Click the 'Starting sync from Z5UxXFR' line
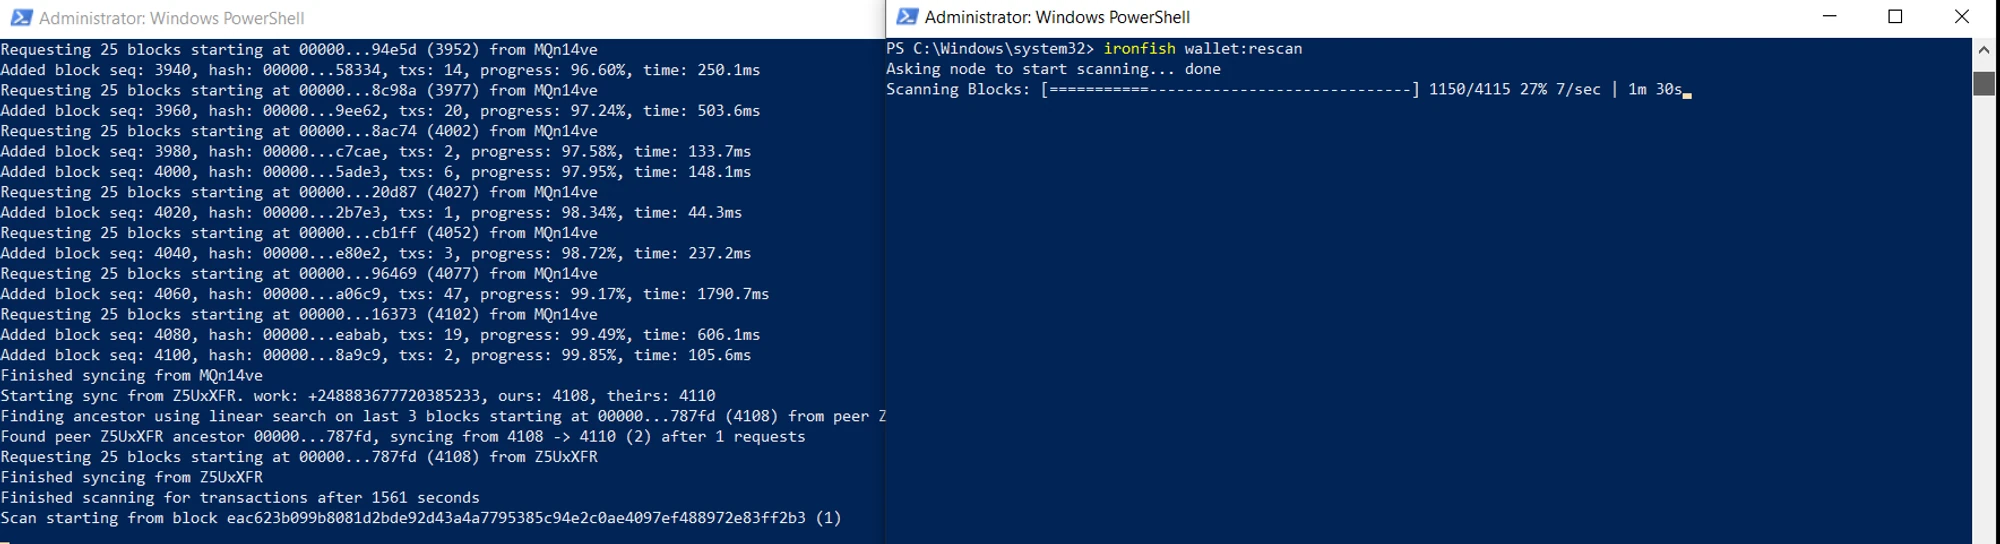Viewport: 2000px width, 544px height. pyautogui.click(x=357, y=396)
